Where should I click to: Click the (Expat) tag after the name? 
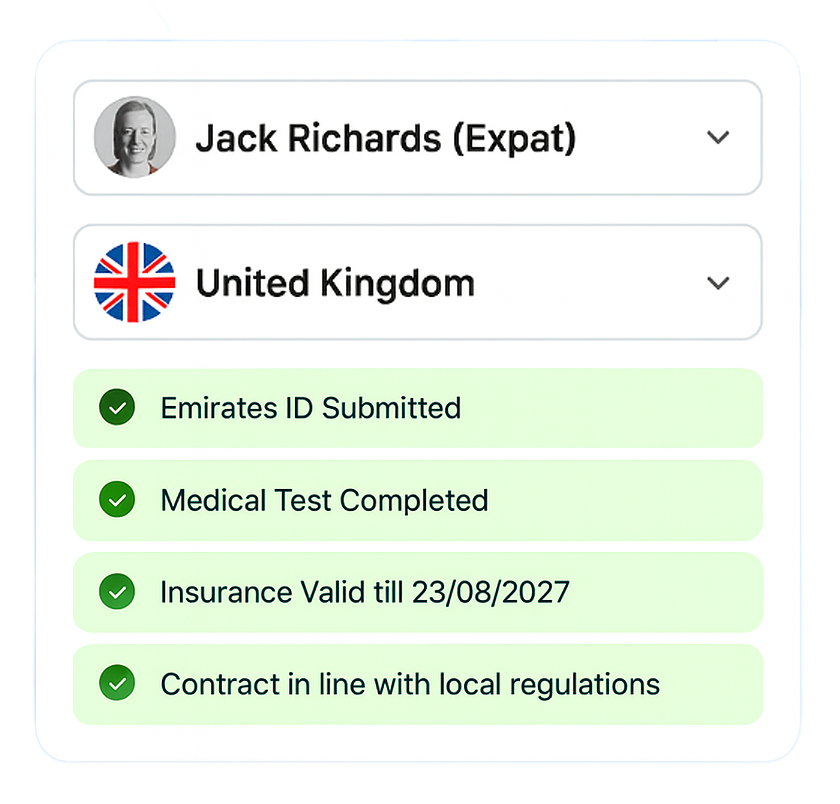(x=514, y=138)
